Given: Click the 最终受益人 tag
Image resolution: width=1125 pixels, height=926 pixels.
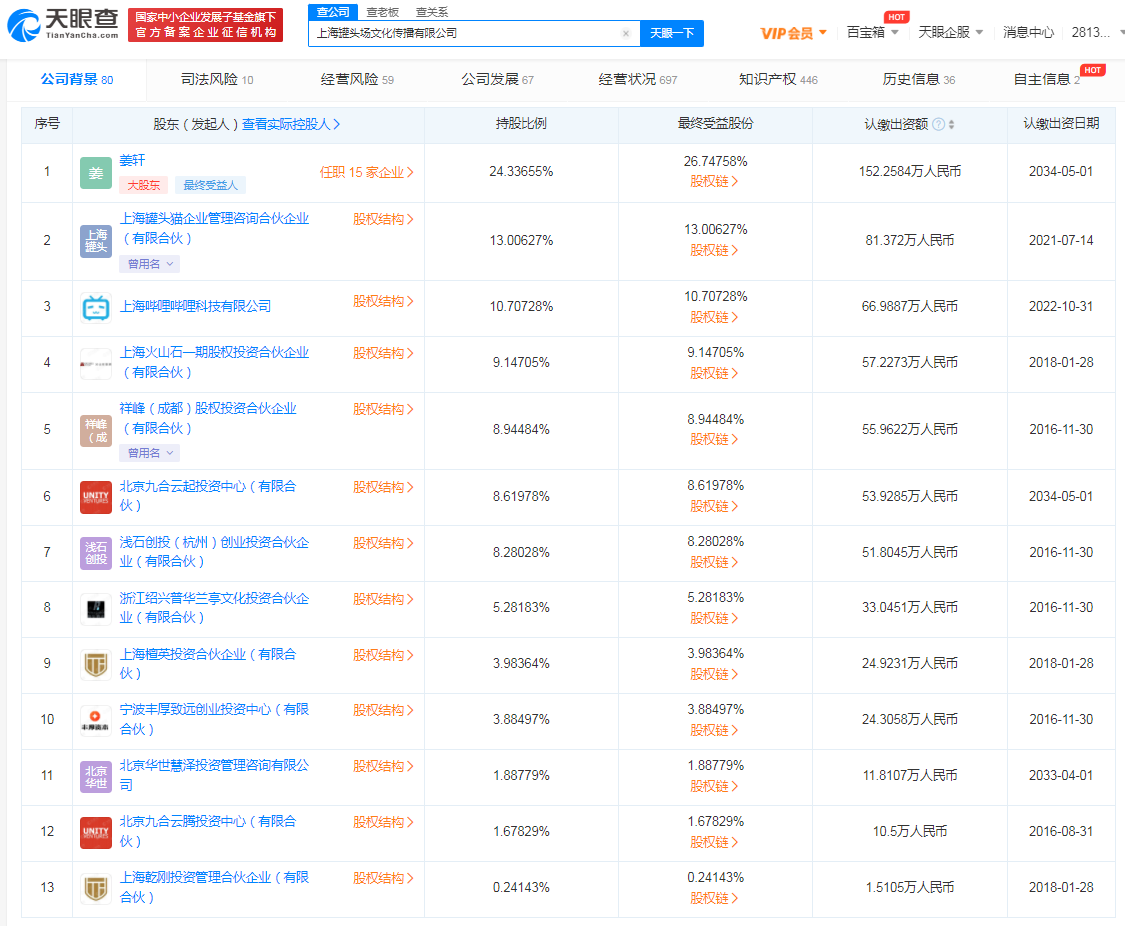Looking at the screenshot, I should pyautogui.click(x=210, y=185).
